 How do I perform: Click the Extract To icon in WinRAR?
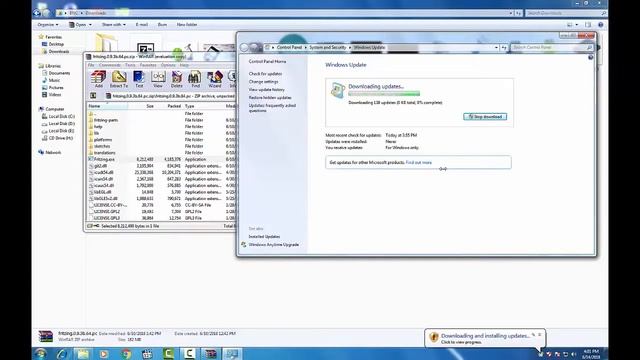119,79
